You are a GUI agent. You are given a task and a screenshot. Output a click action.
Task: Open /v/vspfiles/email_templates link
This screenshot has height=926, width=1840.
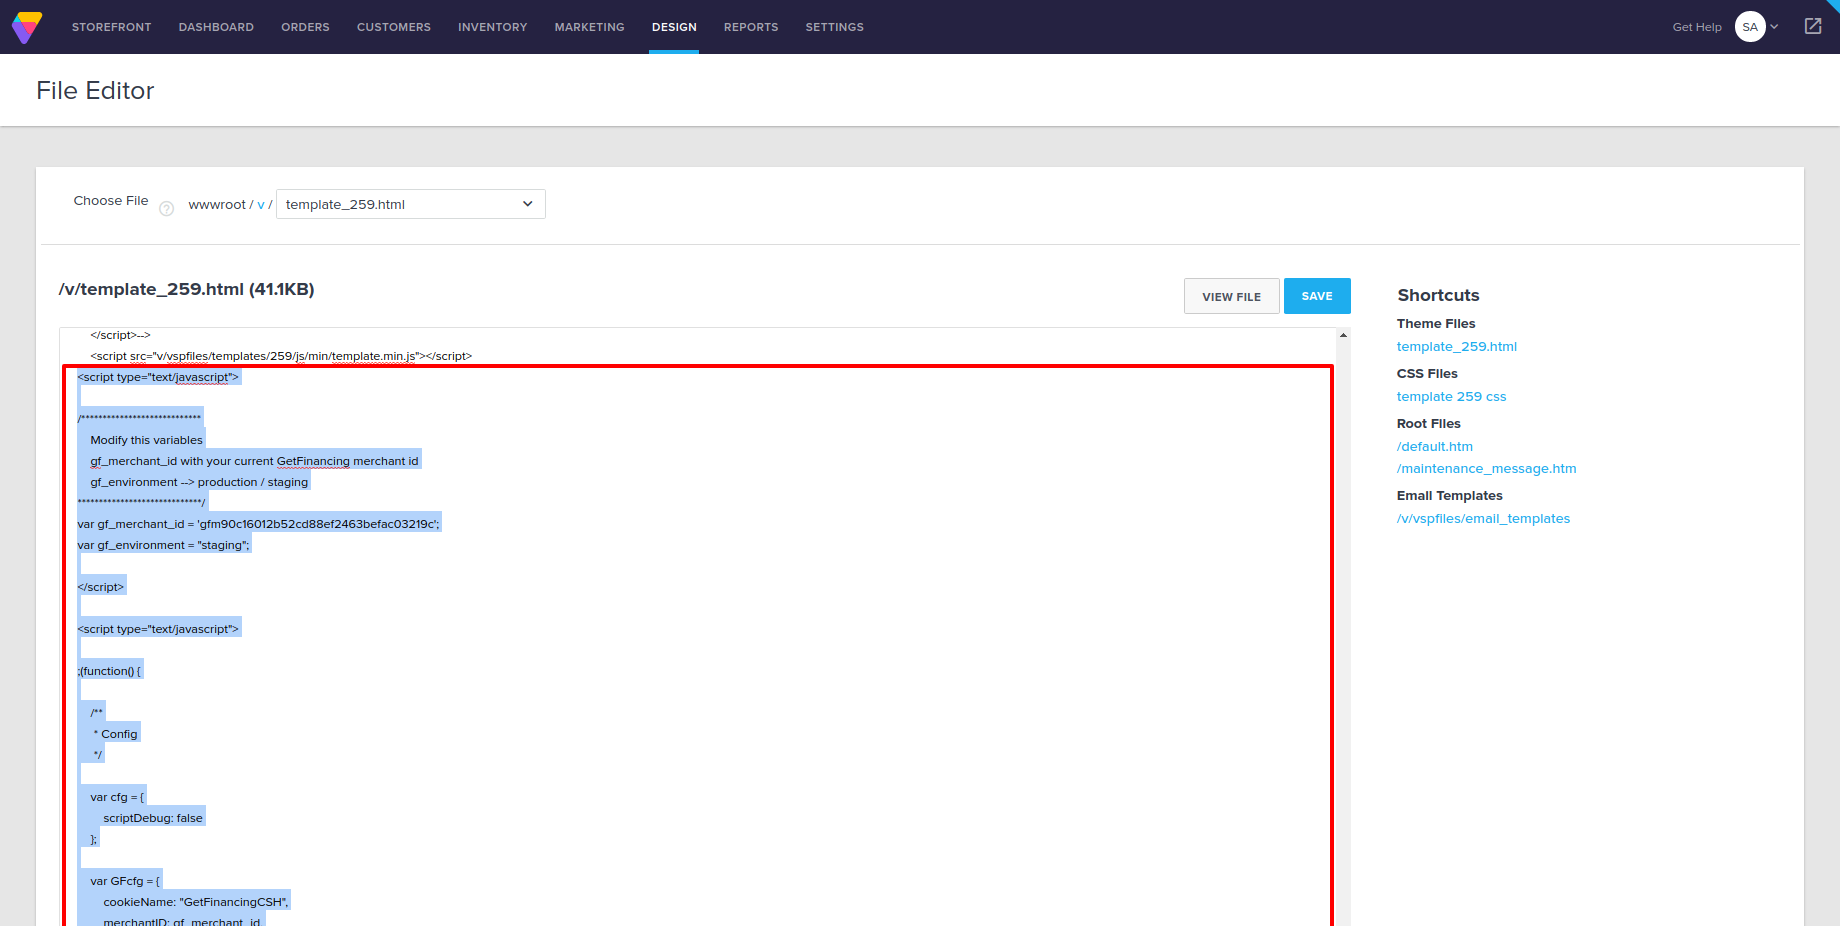(1483, 518)
